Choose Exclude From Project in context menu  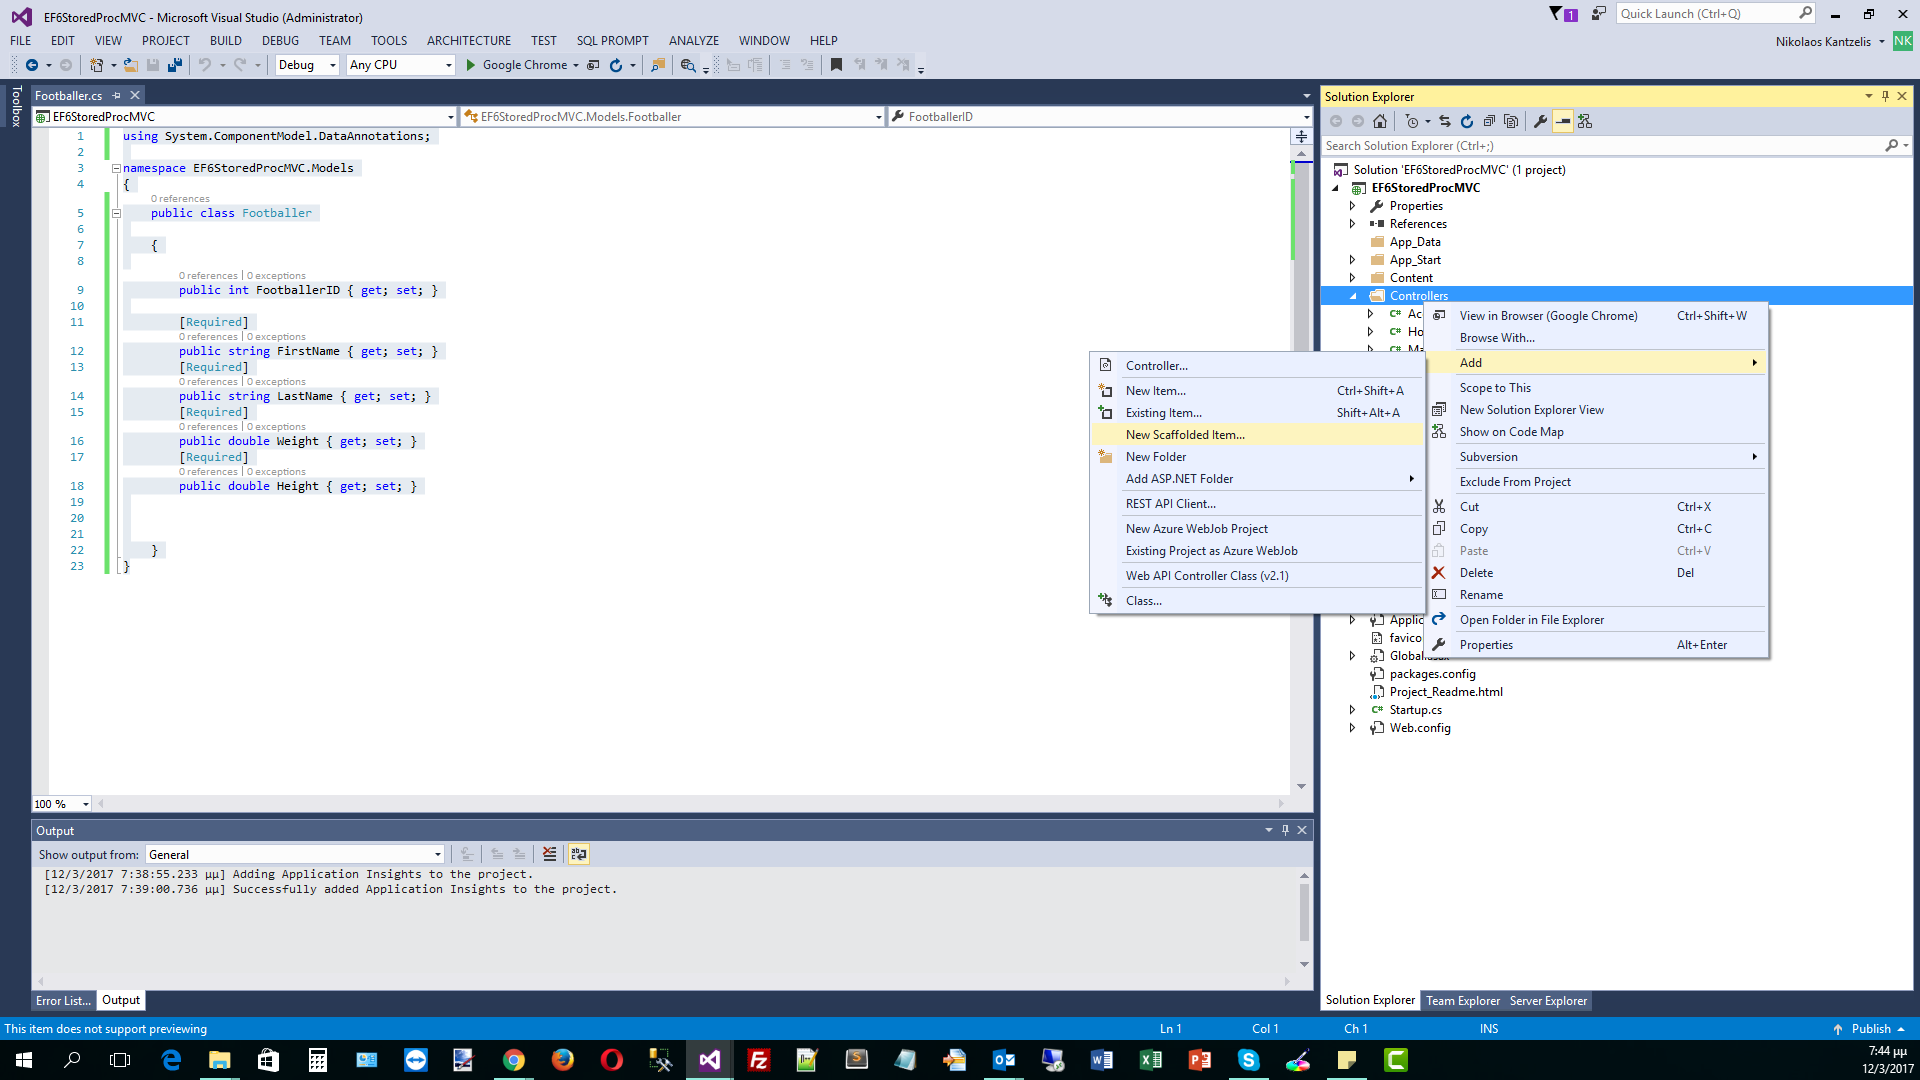click(x=1597, y=482)
